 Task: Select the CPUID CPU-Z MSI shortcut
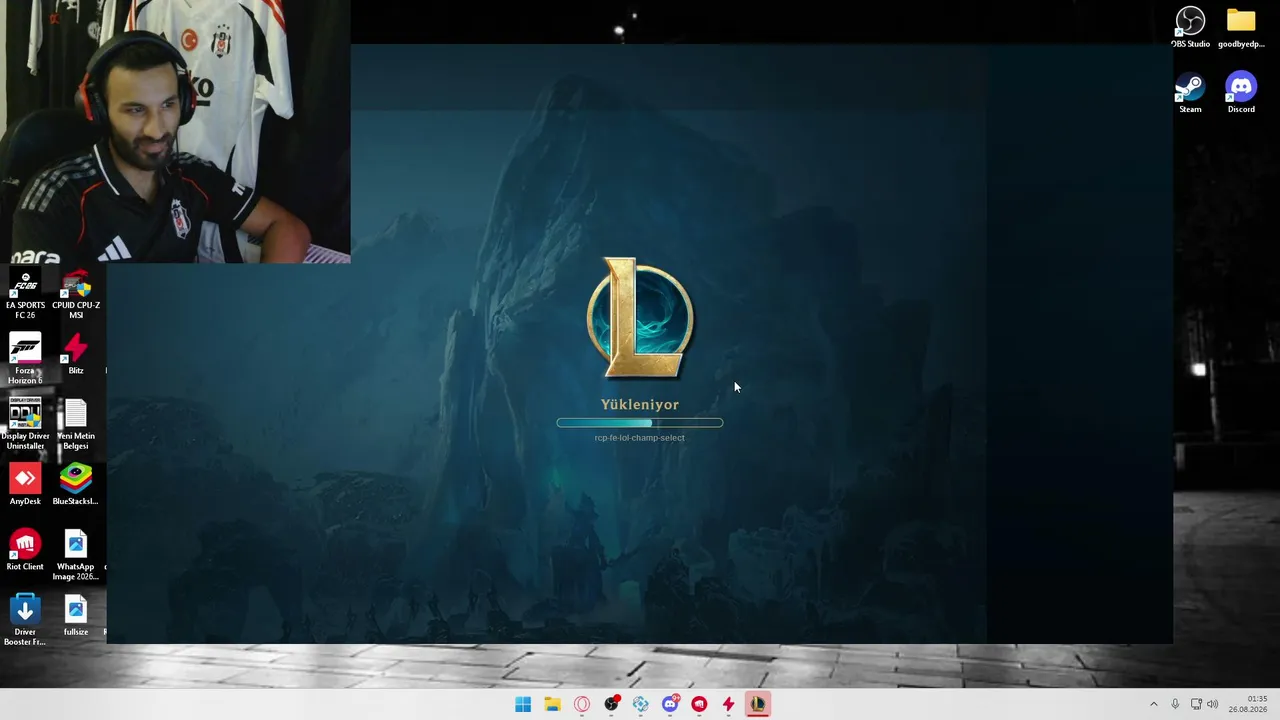[x=76, y=294]
